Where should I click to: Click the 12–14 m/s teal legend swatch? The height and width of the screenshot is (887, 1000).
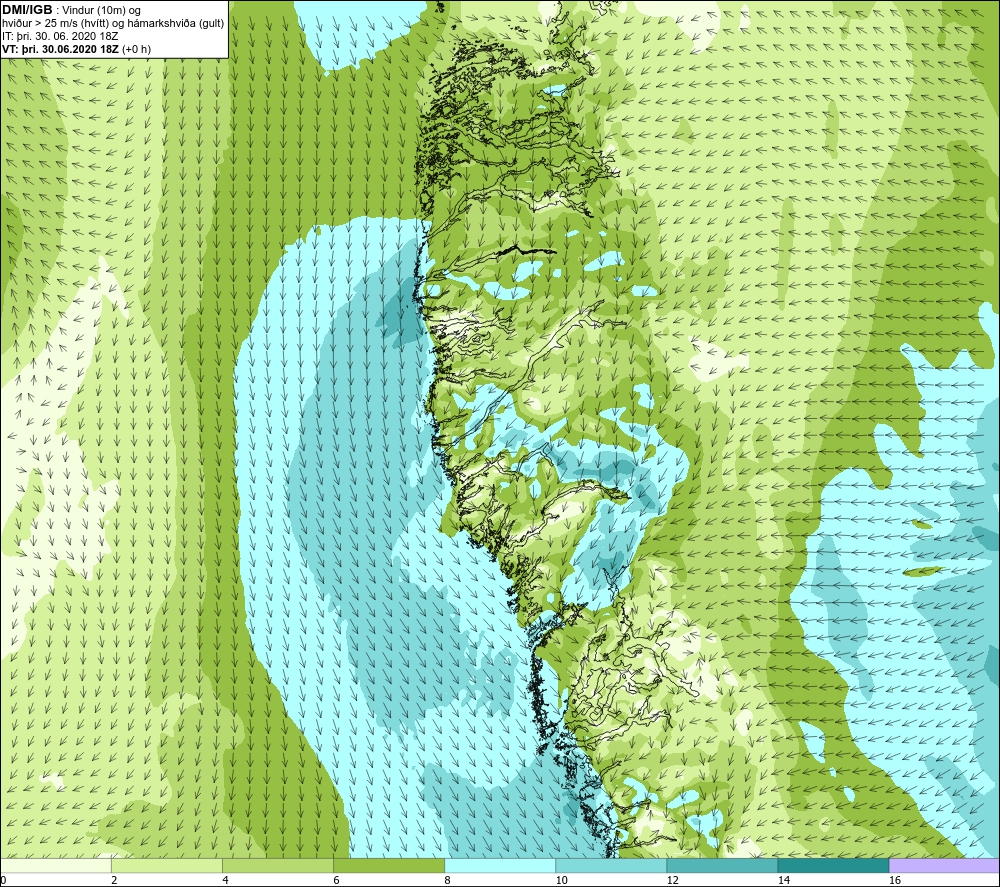(722, 865)
